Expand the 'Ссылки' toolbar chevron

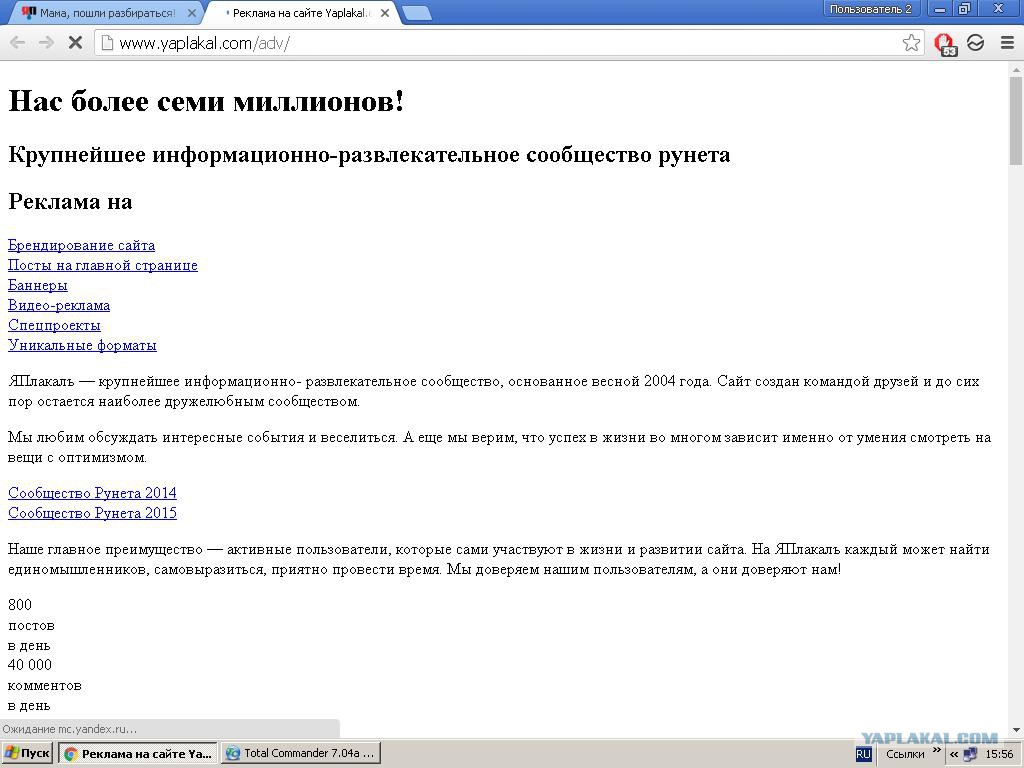coord(936,750)
